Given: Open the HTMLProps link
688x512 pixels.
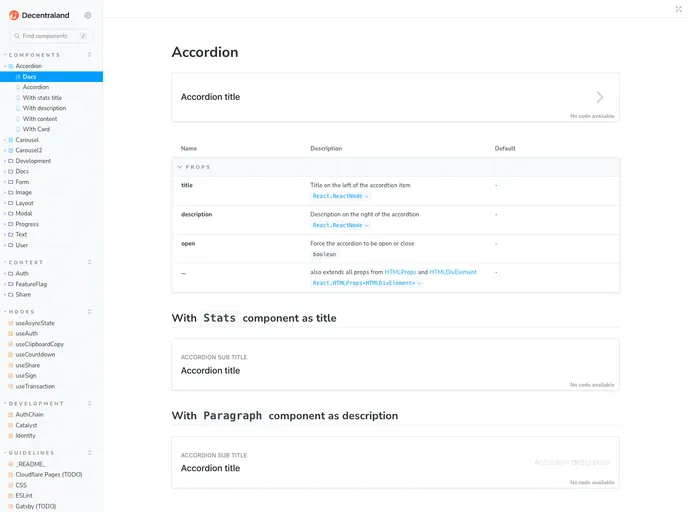Looking at the screenshot, I should coord(400,272).
